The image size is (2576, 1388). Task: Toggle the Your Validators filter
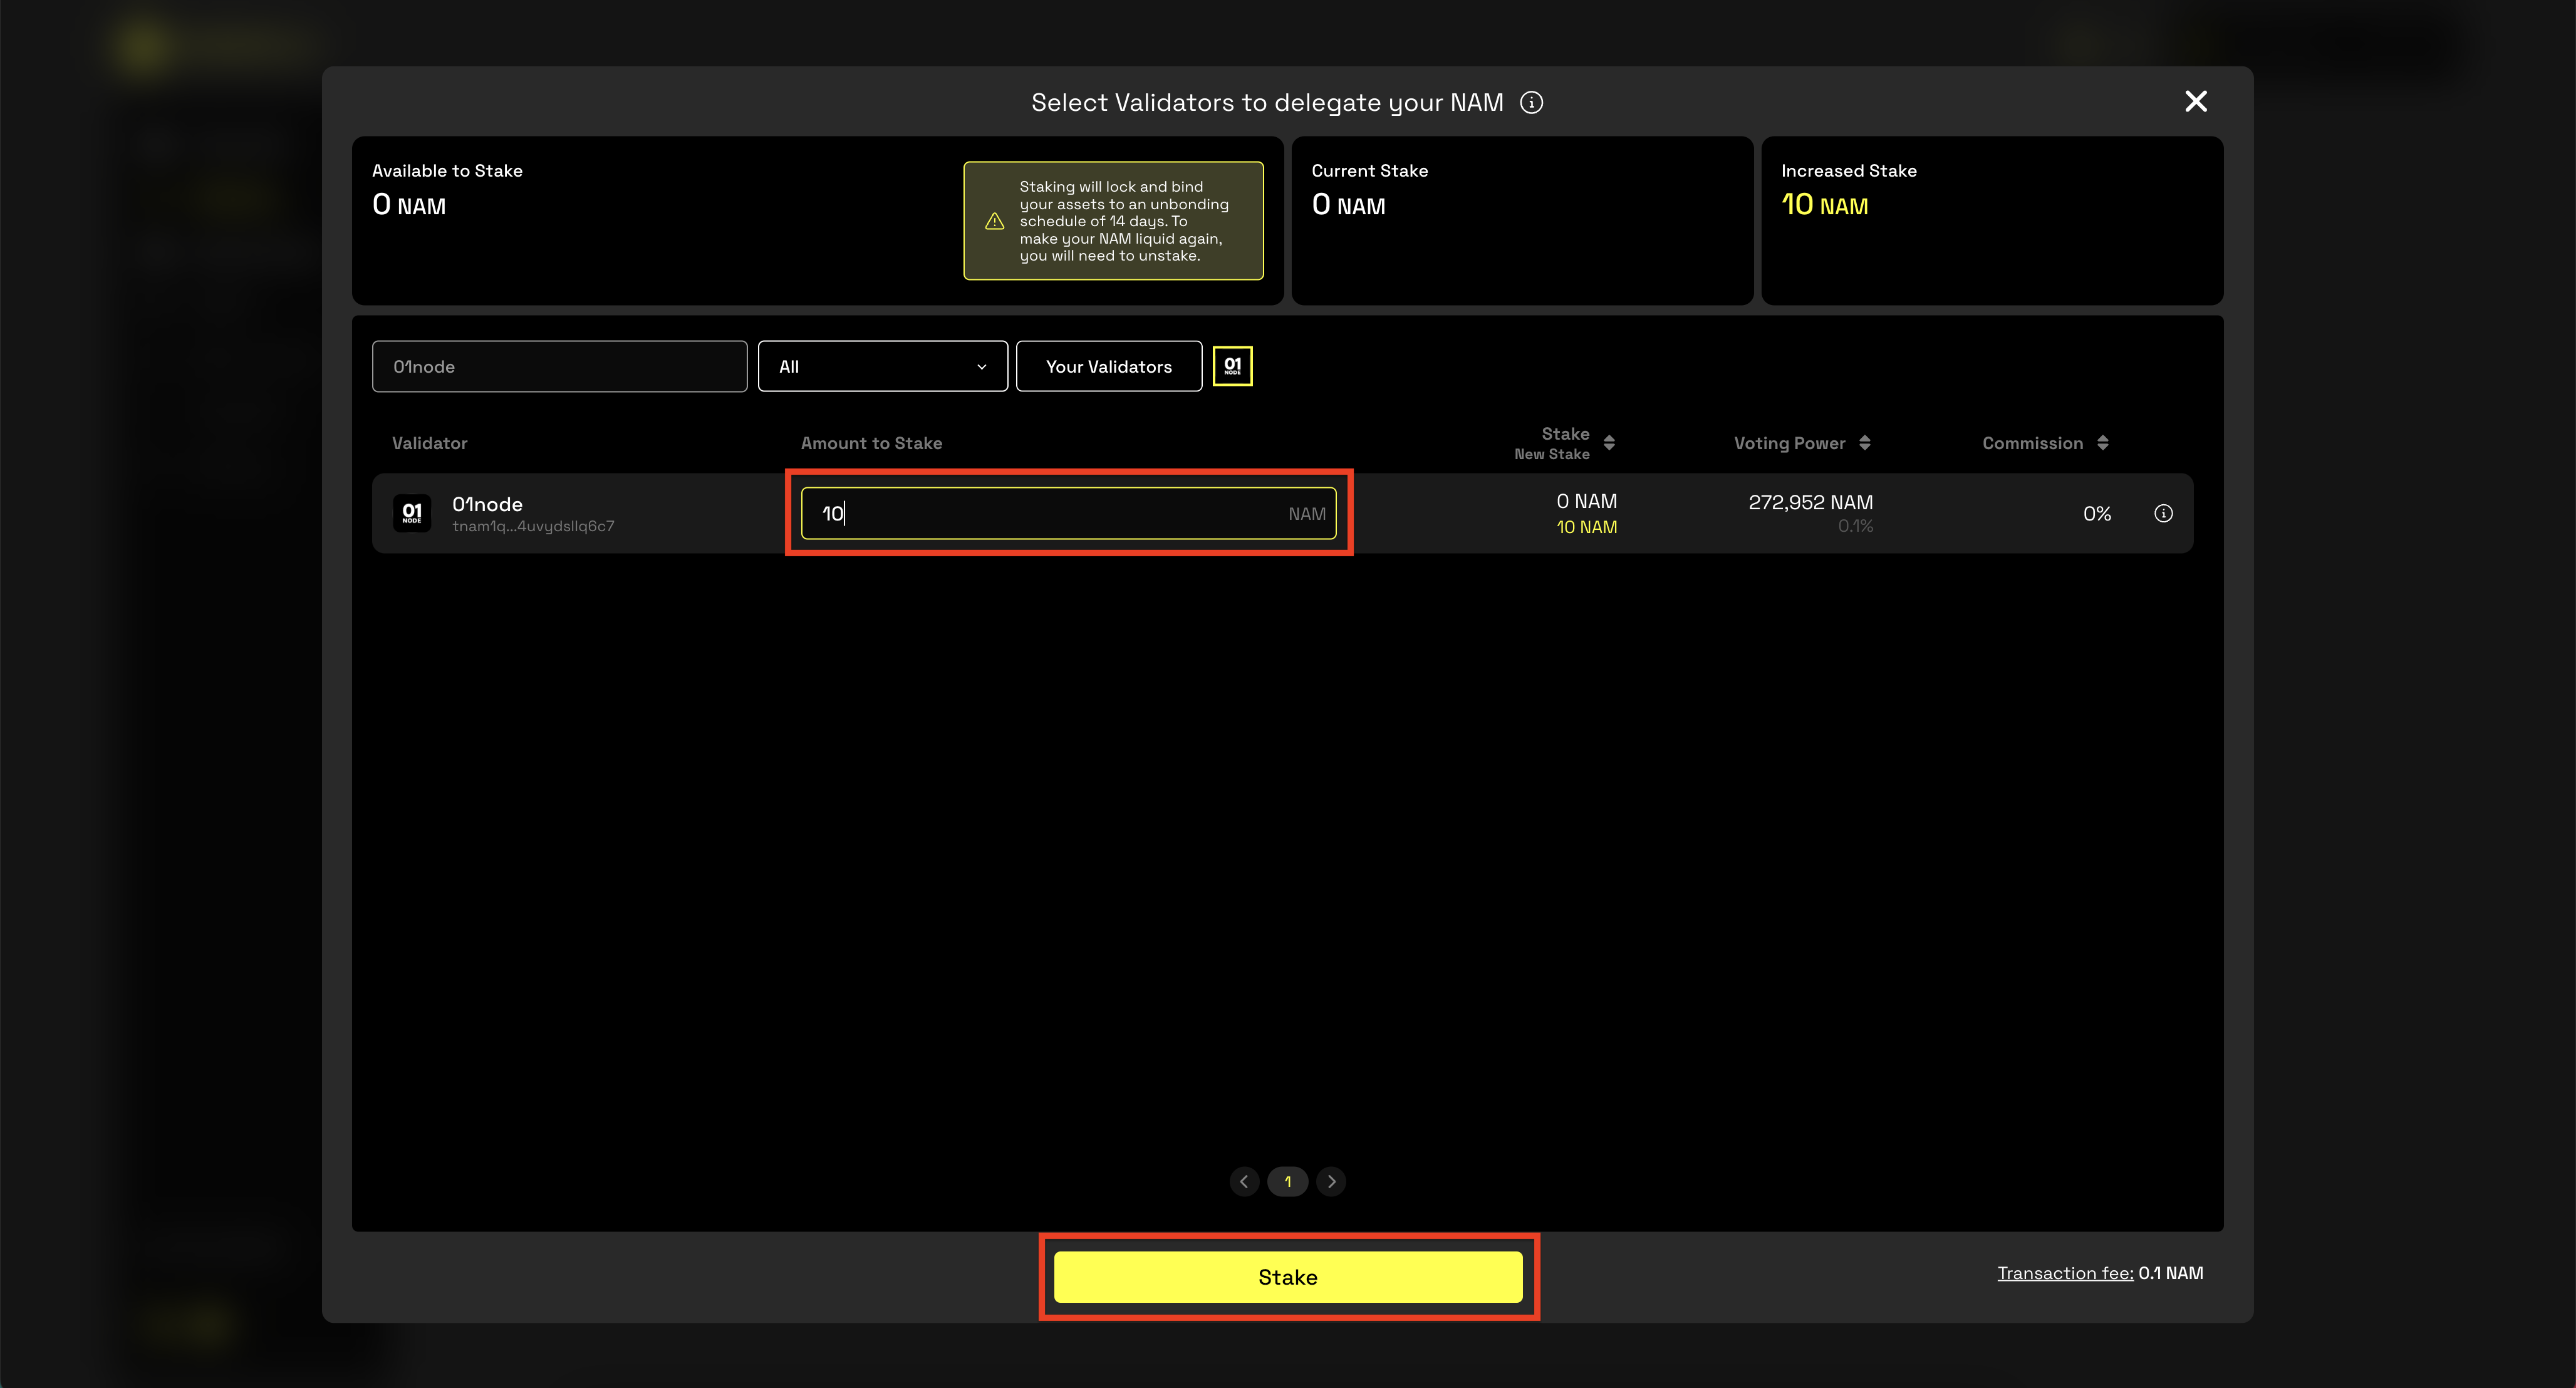(1109, 366)
